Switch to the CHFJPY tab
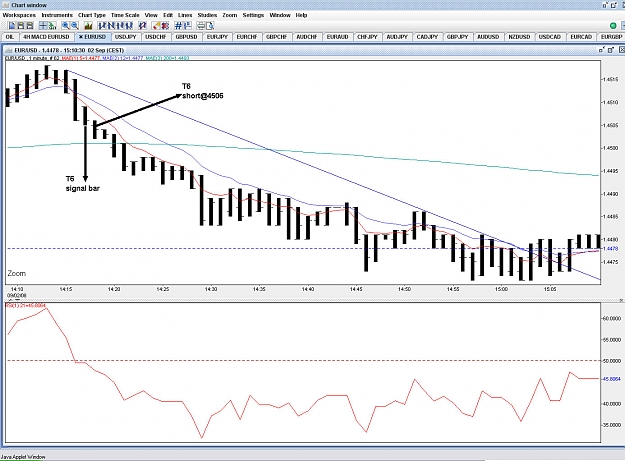The width and height of the screenshot is (625, 461). coord(367,37)
